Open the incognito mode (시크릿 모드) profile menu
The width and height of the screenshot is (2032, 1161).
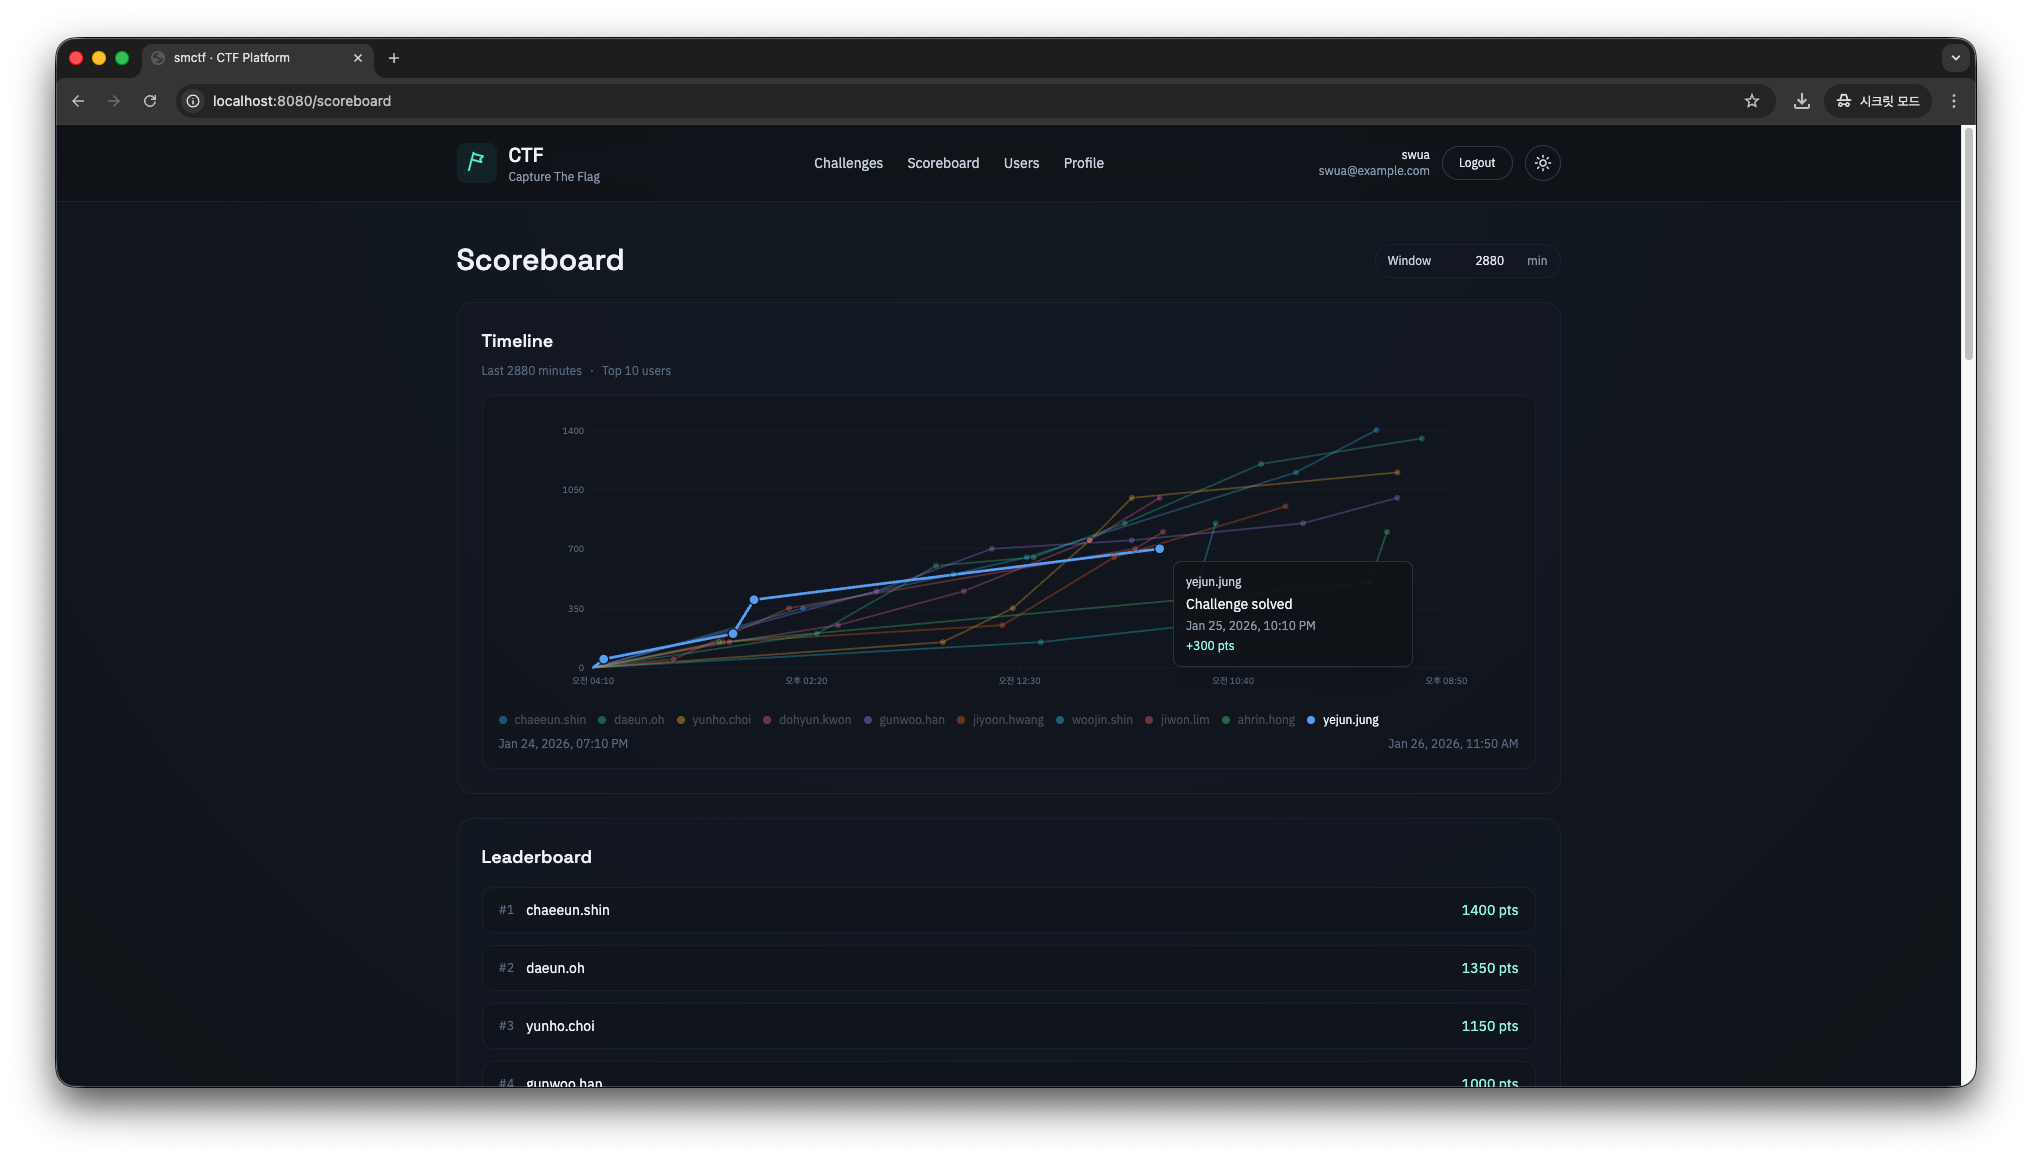pyautogui.click(x=1877, y=101)
